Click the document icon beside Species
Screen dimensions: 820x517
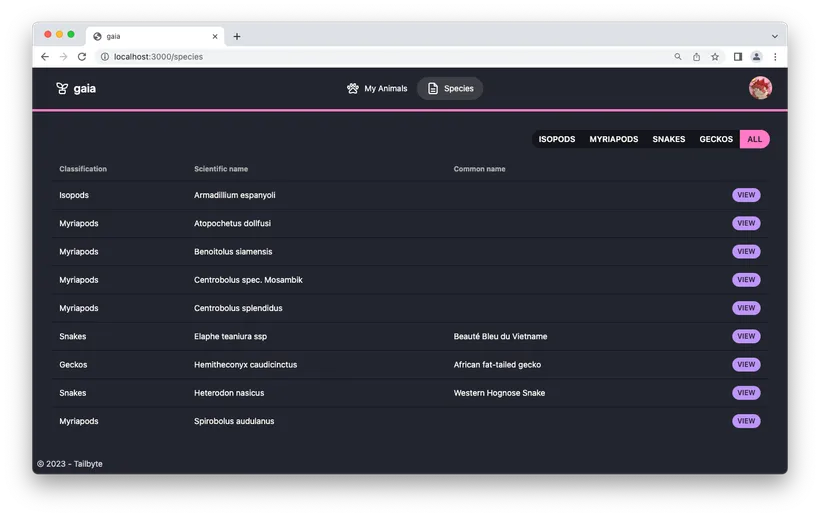[x=433, y=88]
